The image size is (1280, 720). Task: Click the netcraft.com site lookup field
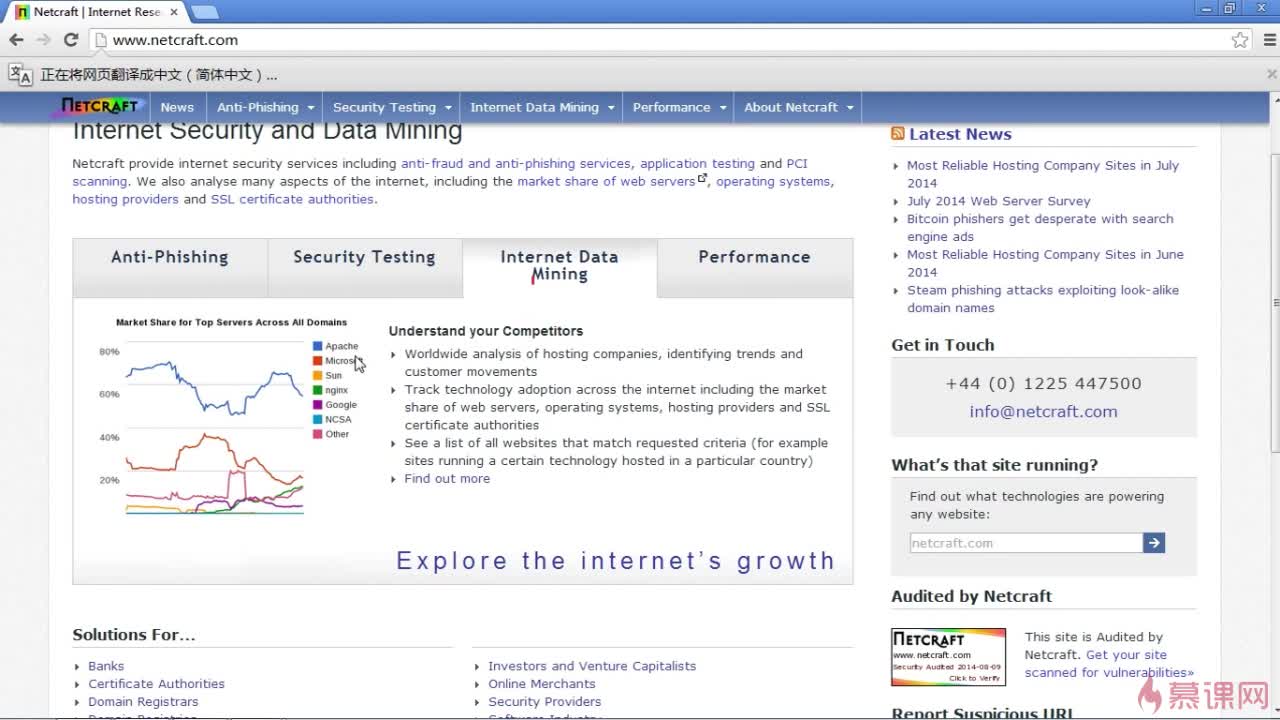coord(1026,543)
